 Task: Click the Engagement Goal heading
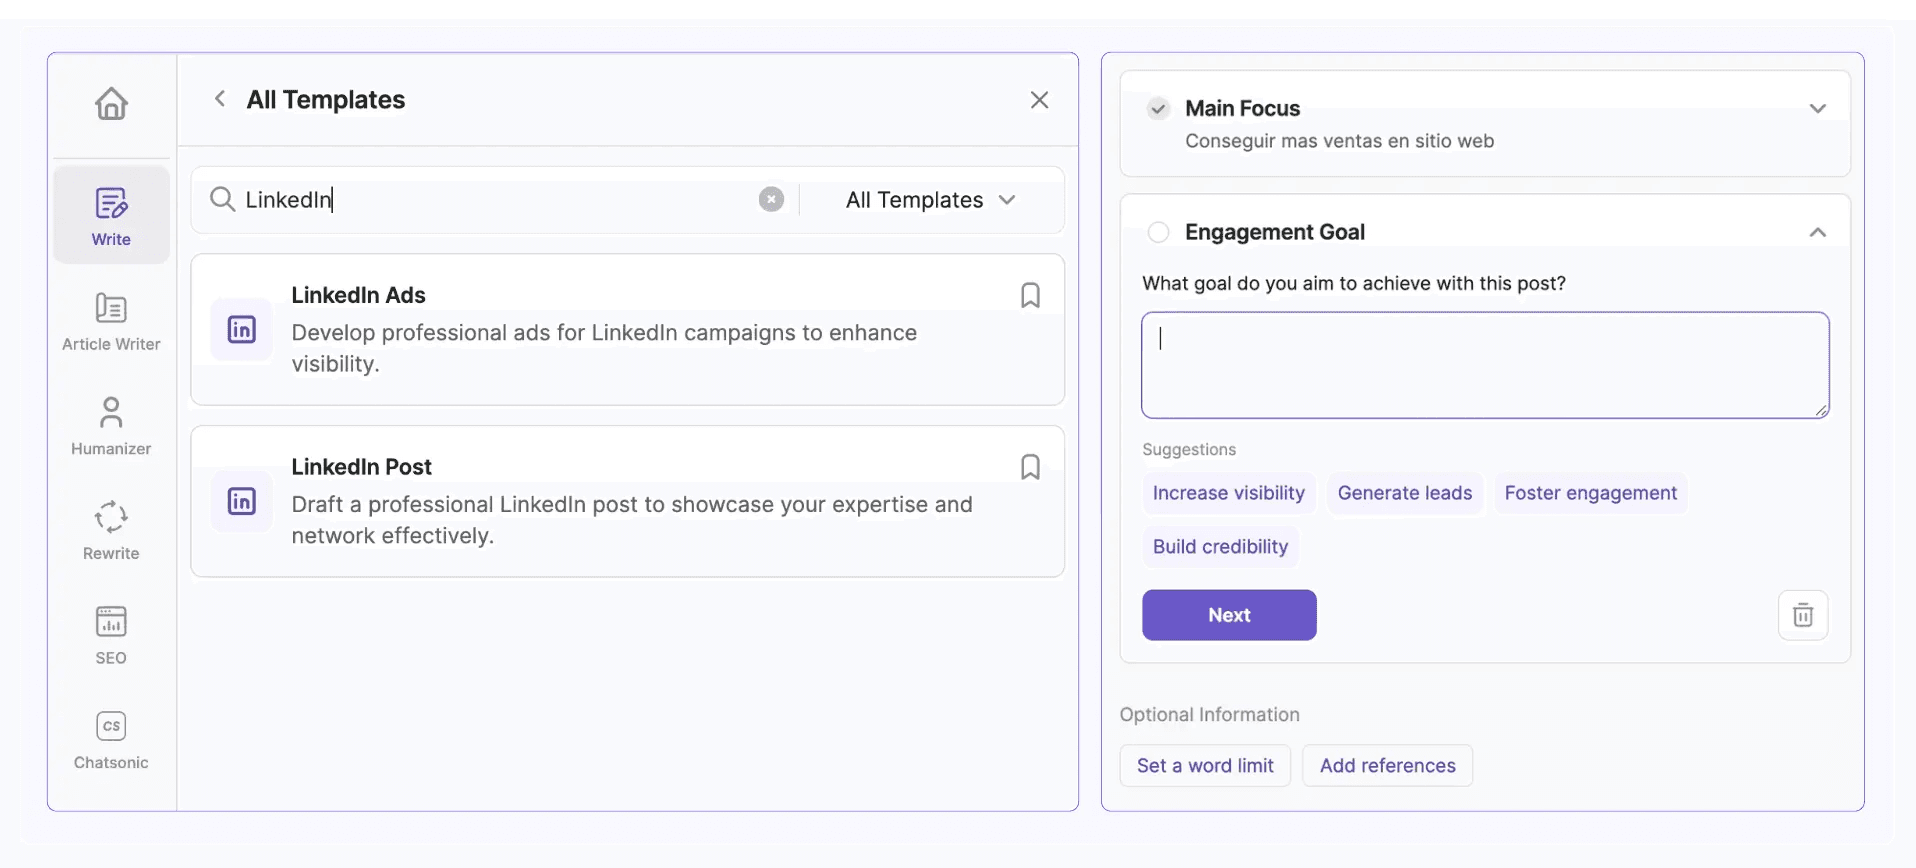[1275, 232]
